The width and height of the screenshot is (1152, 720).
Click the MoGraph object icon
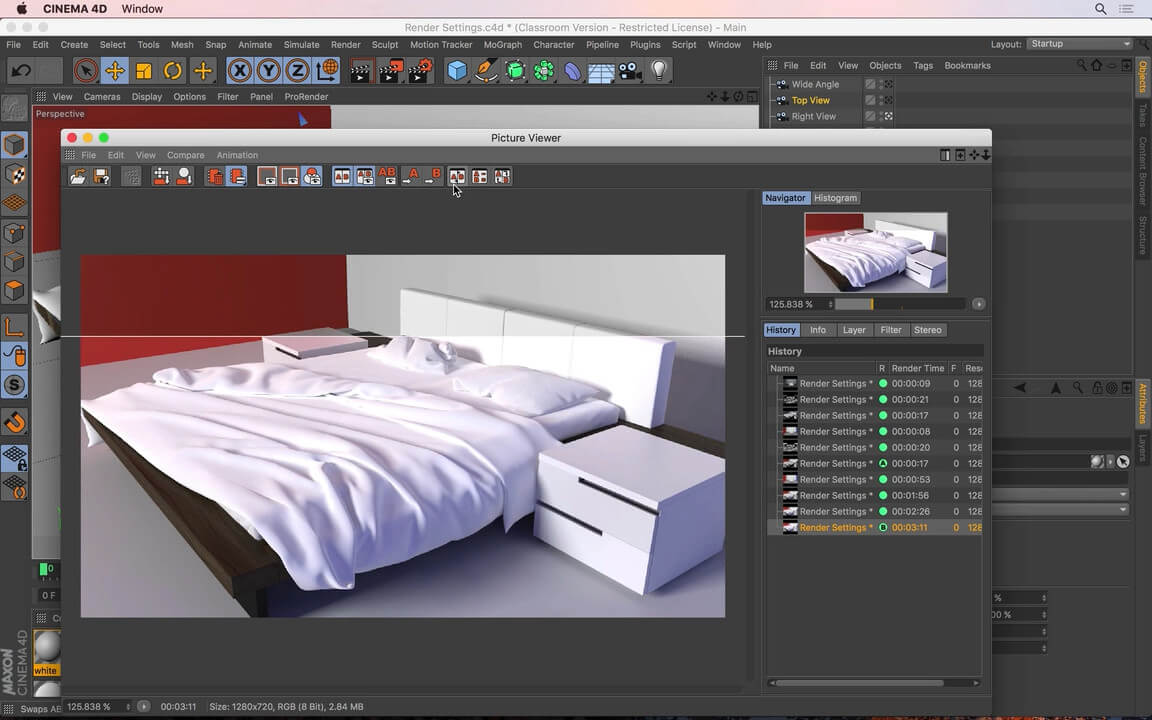tap(545, 70)
